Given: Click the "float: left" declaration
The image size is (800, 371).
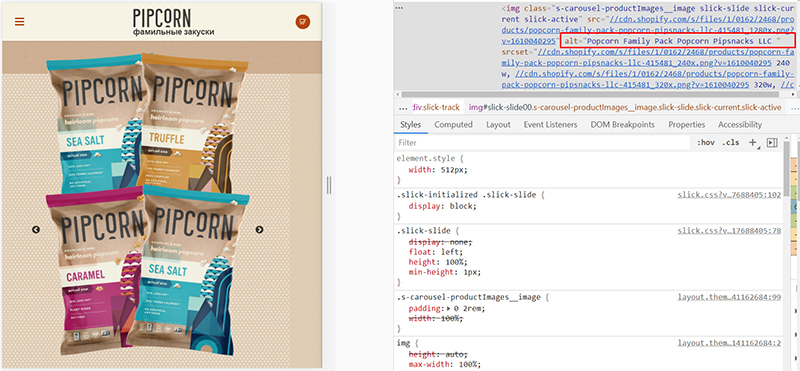Looking at the screenshot, I should (x=435, y=252).
